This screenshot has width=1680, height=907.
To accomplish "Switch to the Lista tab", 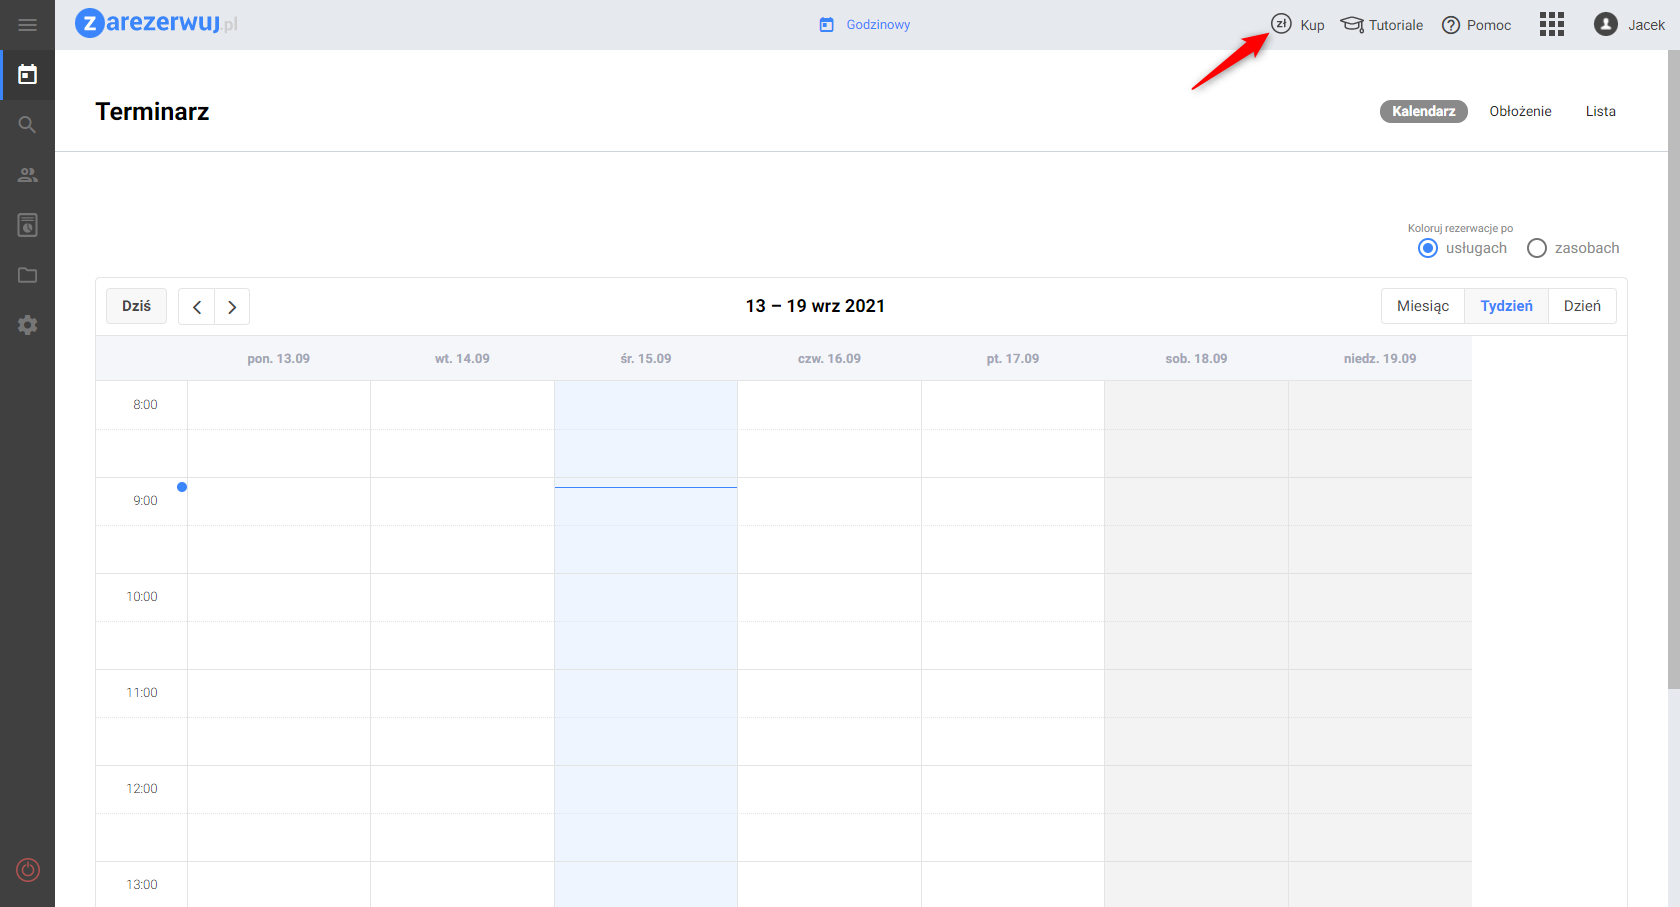I will 1600,111.
